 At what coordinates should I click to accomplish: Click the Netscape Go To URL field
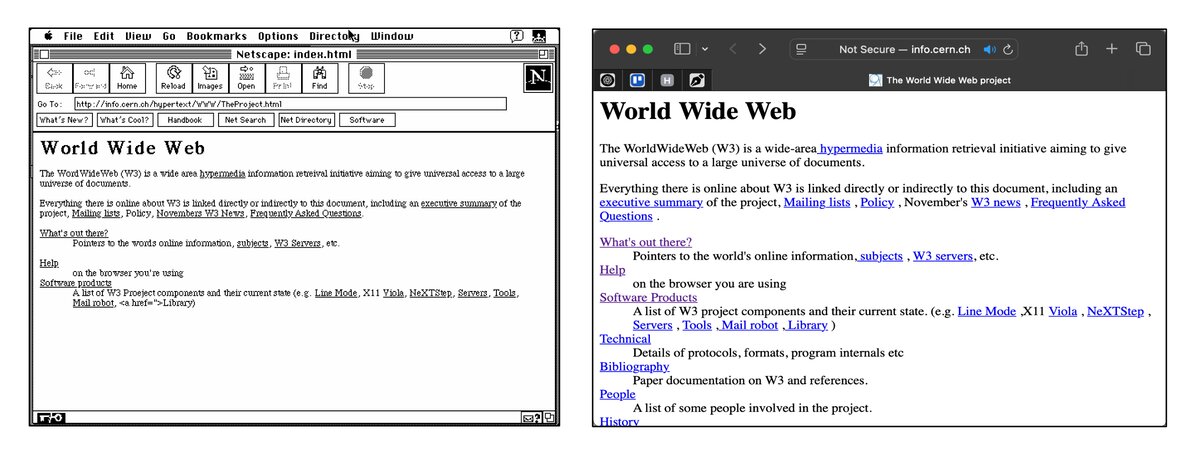[290, 104]
